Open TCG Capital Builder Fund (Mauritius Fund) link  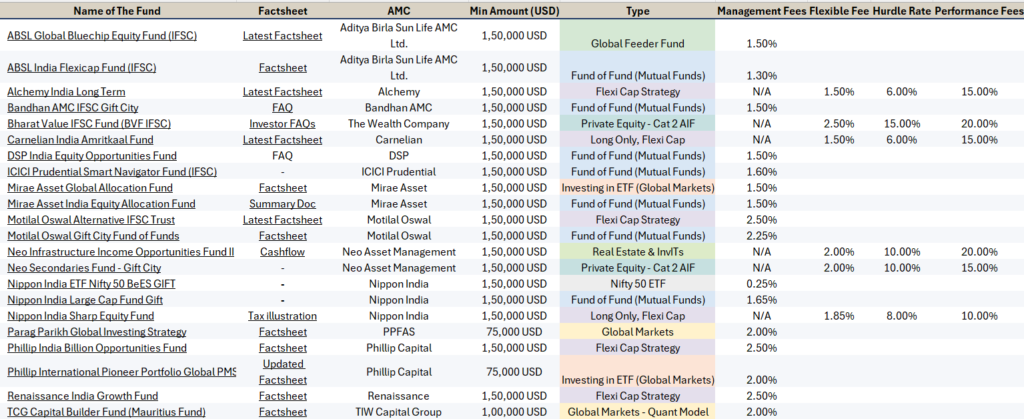(x=106, y=412)
